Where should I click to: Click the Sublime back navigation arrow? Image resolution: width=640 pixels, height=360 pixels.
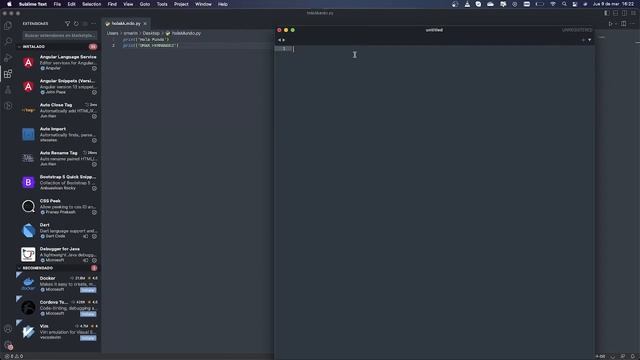pos(279,40)
